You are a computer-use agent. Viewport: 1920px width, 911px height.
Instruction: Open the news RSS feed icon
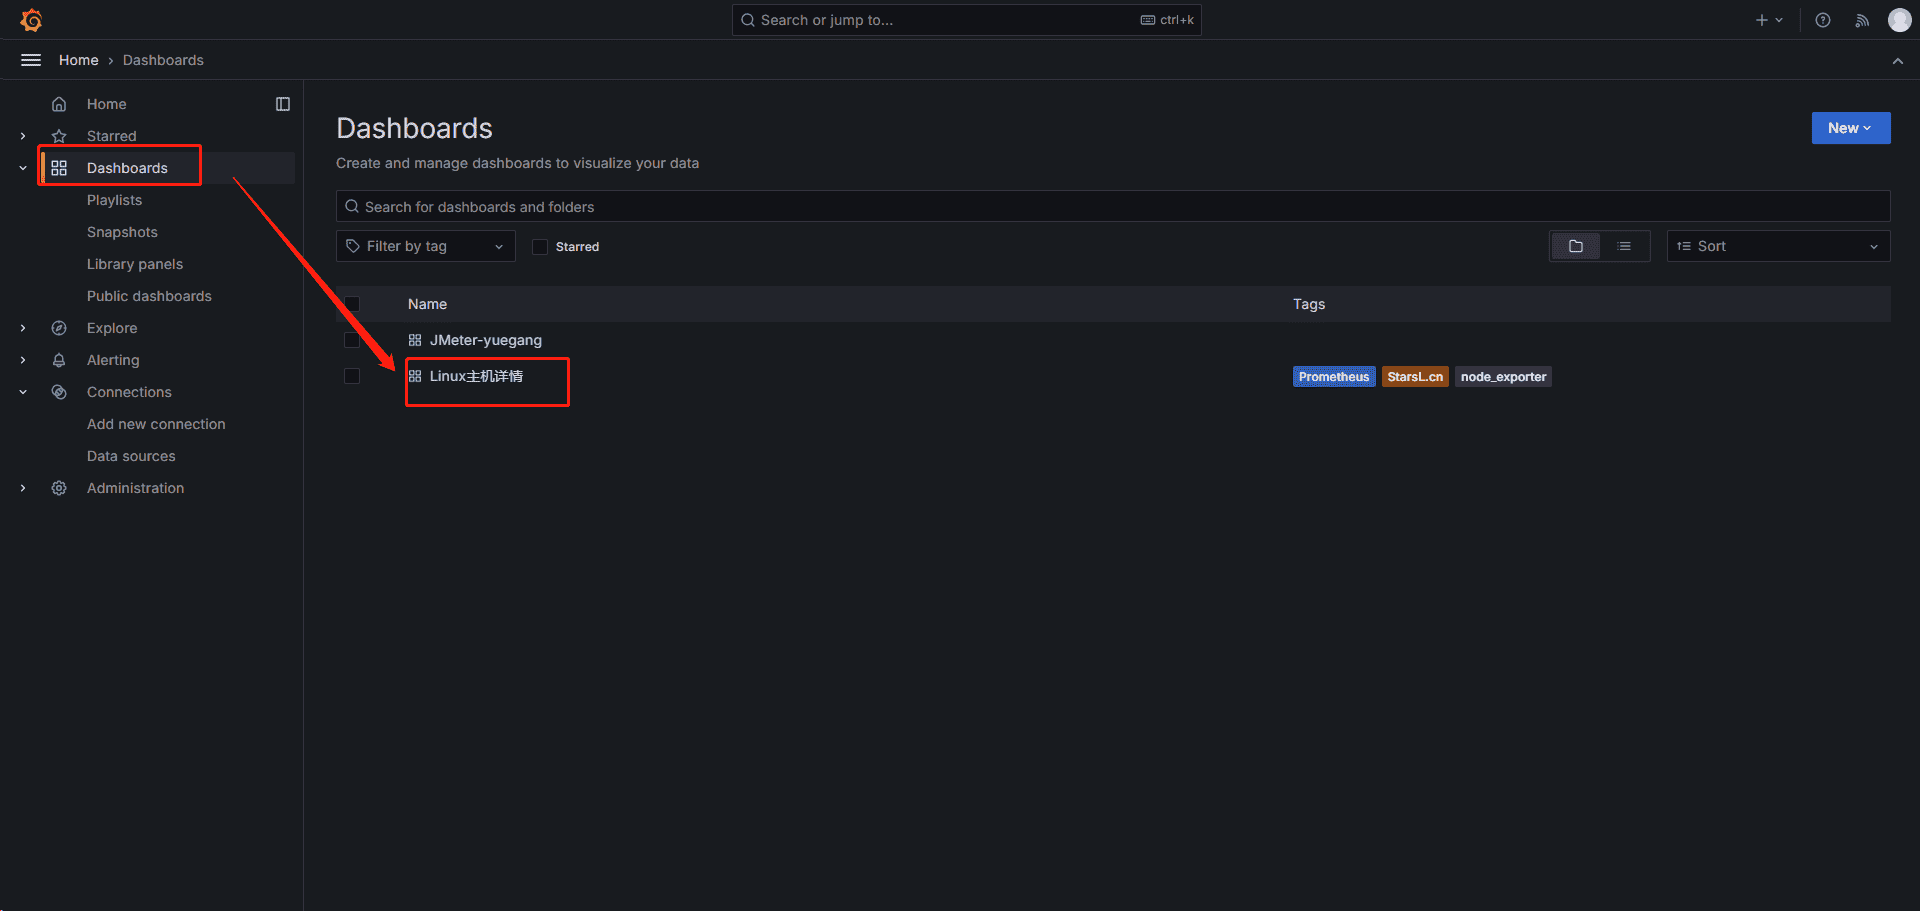1861,19
